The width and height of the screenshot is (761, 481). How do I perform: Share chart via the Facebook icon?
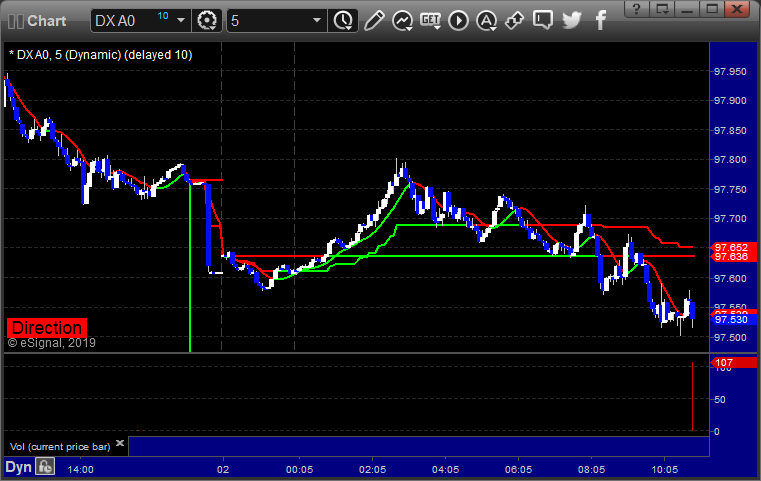(601, 21)
